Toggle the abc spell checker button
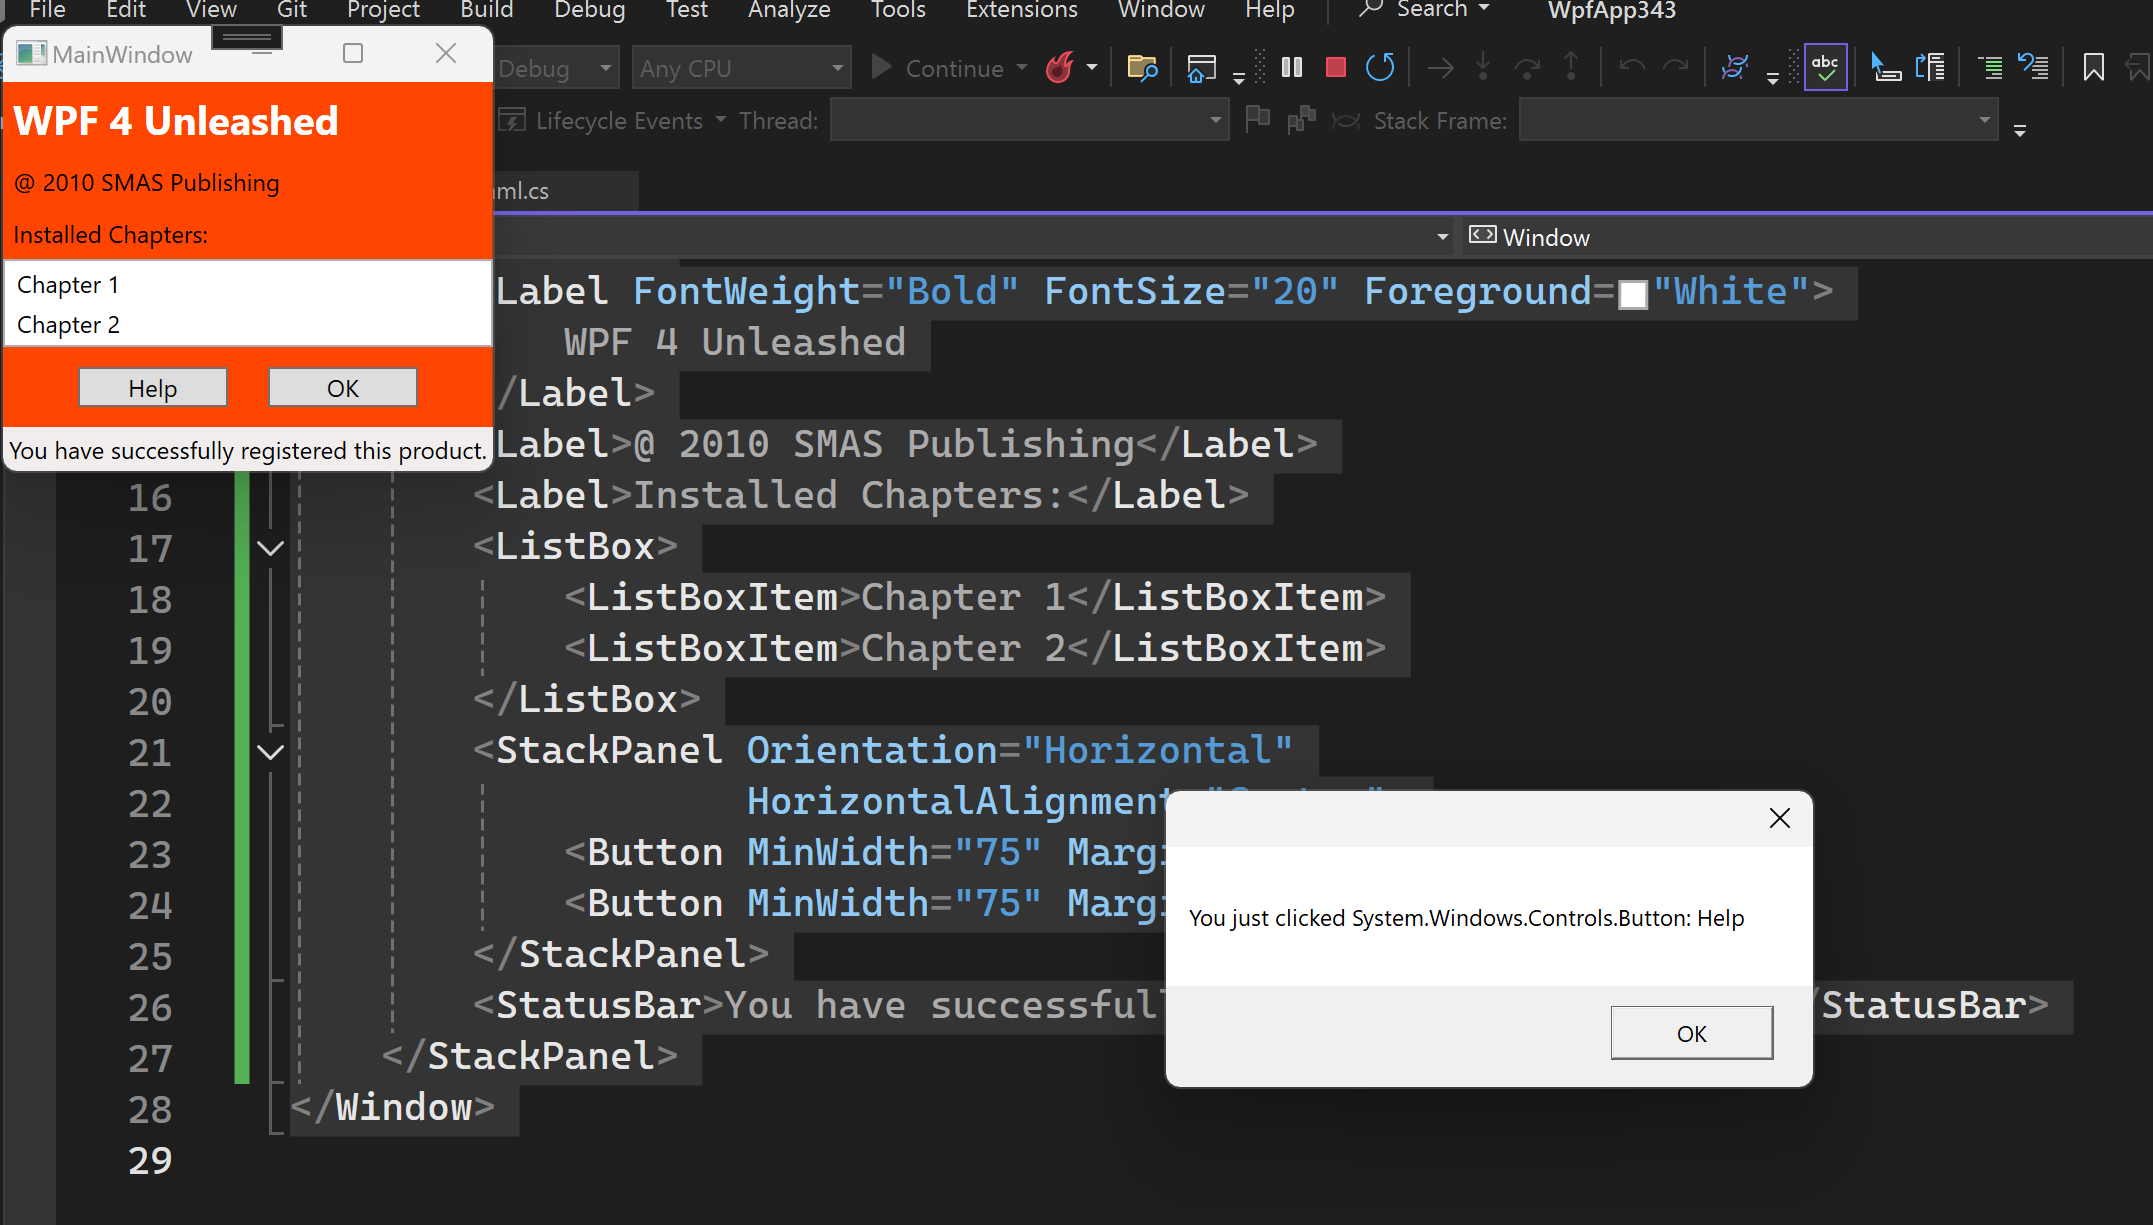Image resolution: width=2153 pixels, height=1225 pixels. (1825, 68)
